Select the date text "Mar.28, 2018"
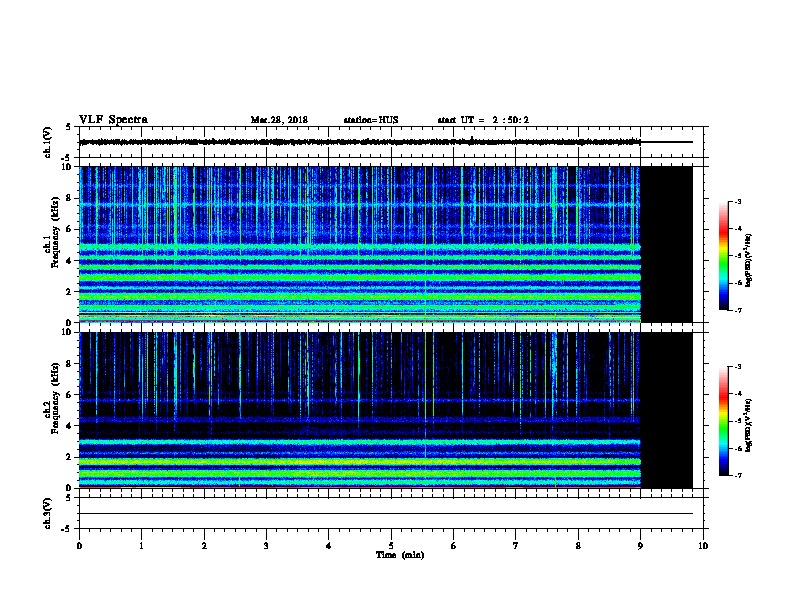Screen dimensions: 792x612 279,120
